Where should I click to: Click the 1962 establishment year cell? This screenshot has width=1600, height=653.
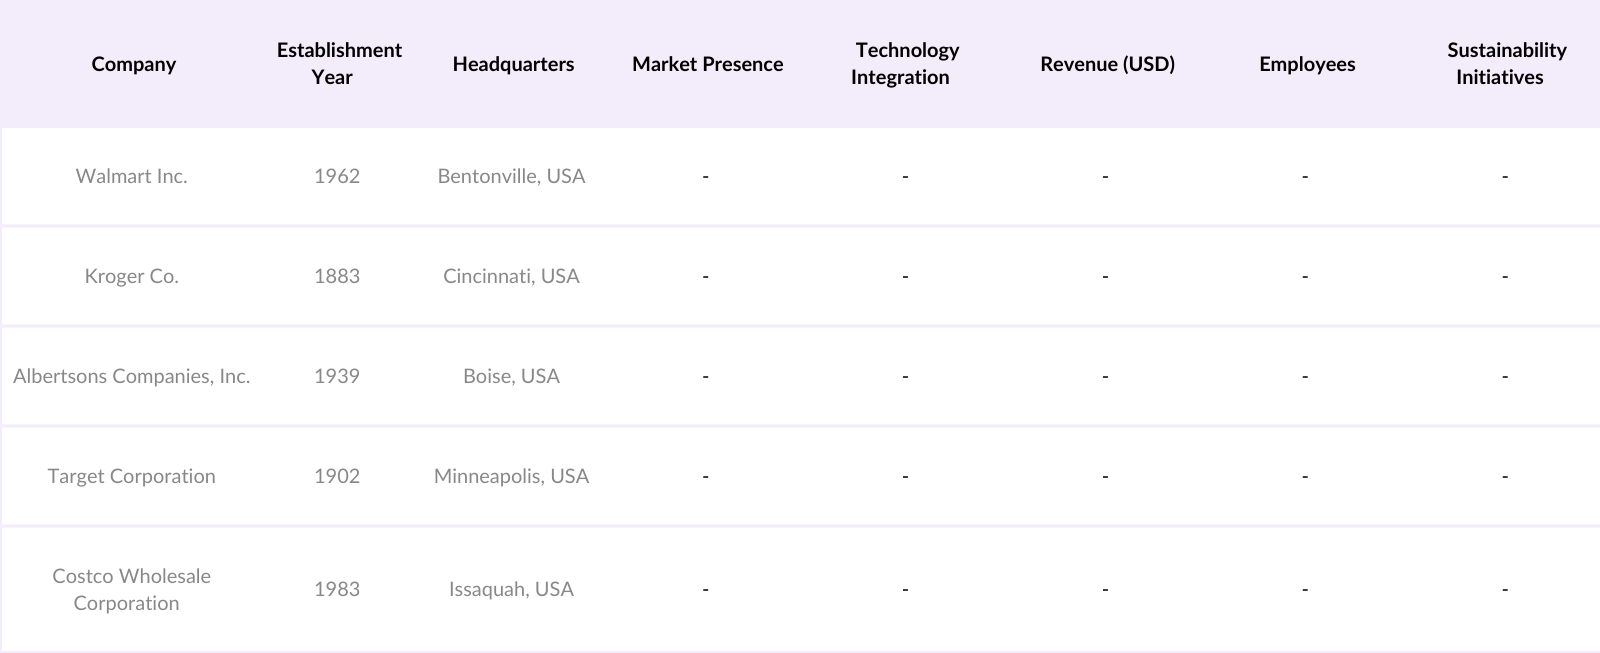pyautogui.click(x=337, y=176)
